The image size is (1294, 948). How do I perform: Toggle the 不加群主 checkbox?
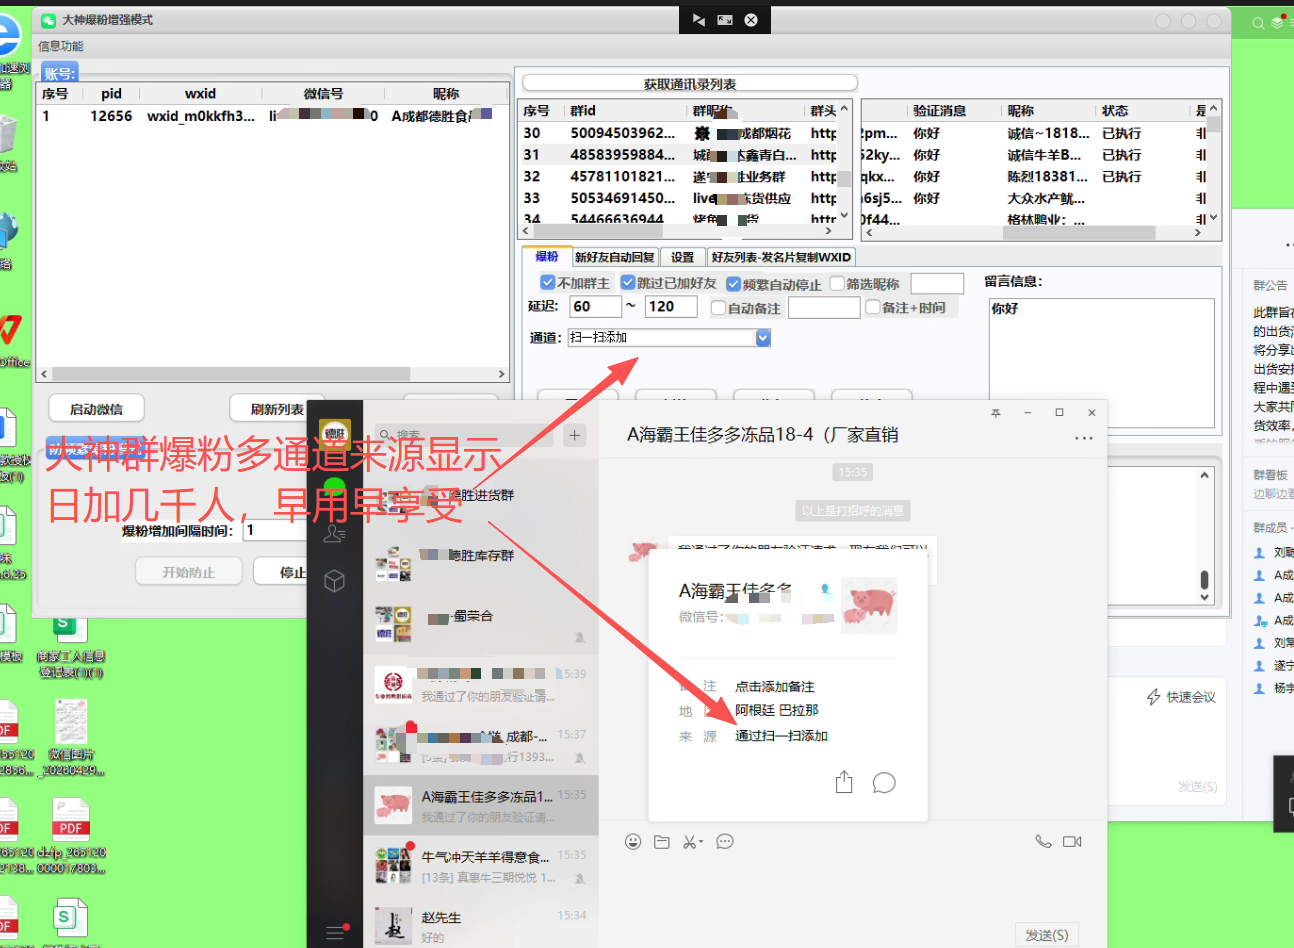click(x=547, y=283)
